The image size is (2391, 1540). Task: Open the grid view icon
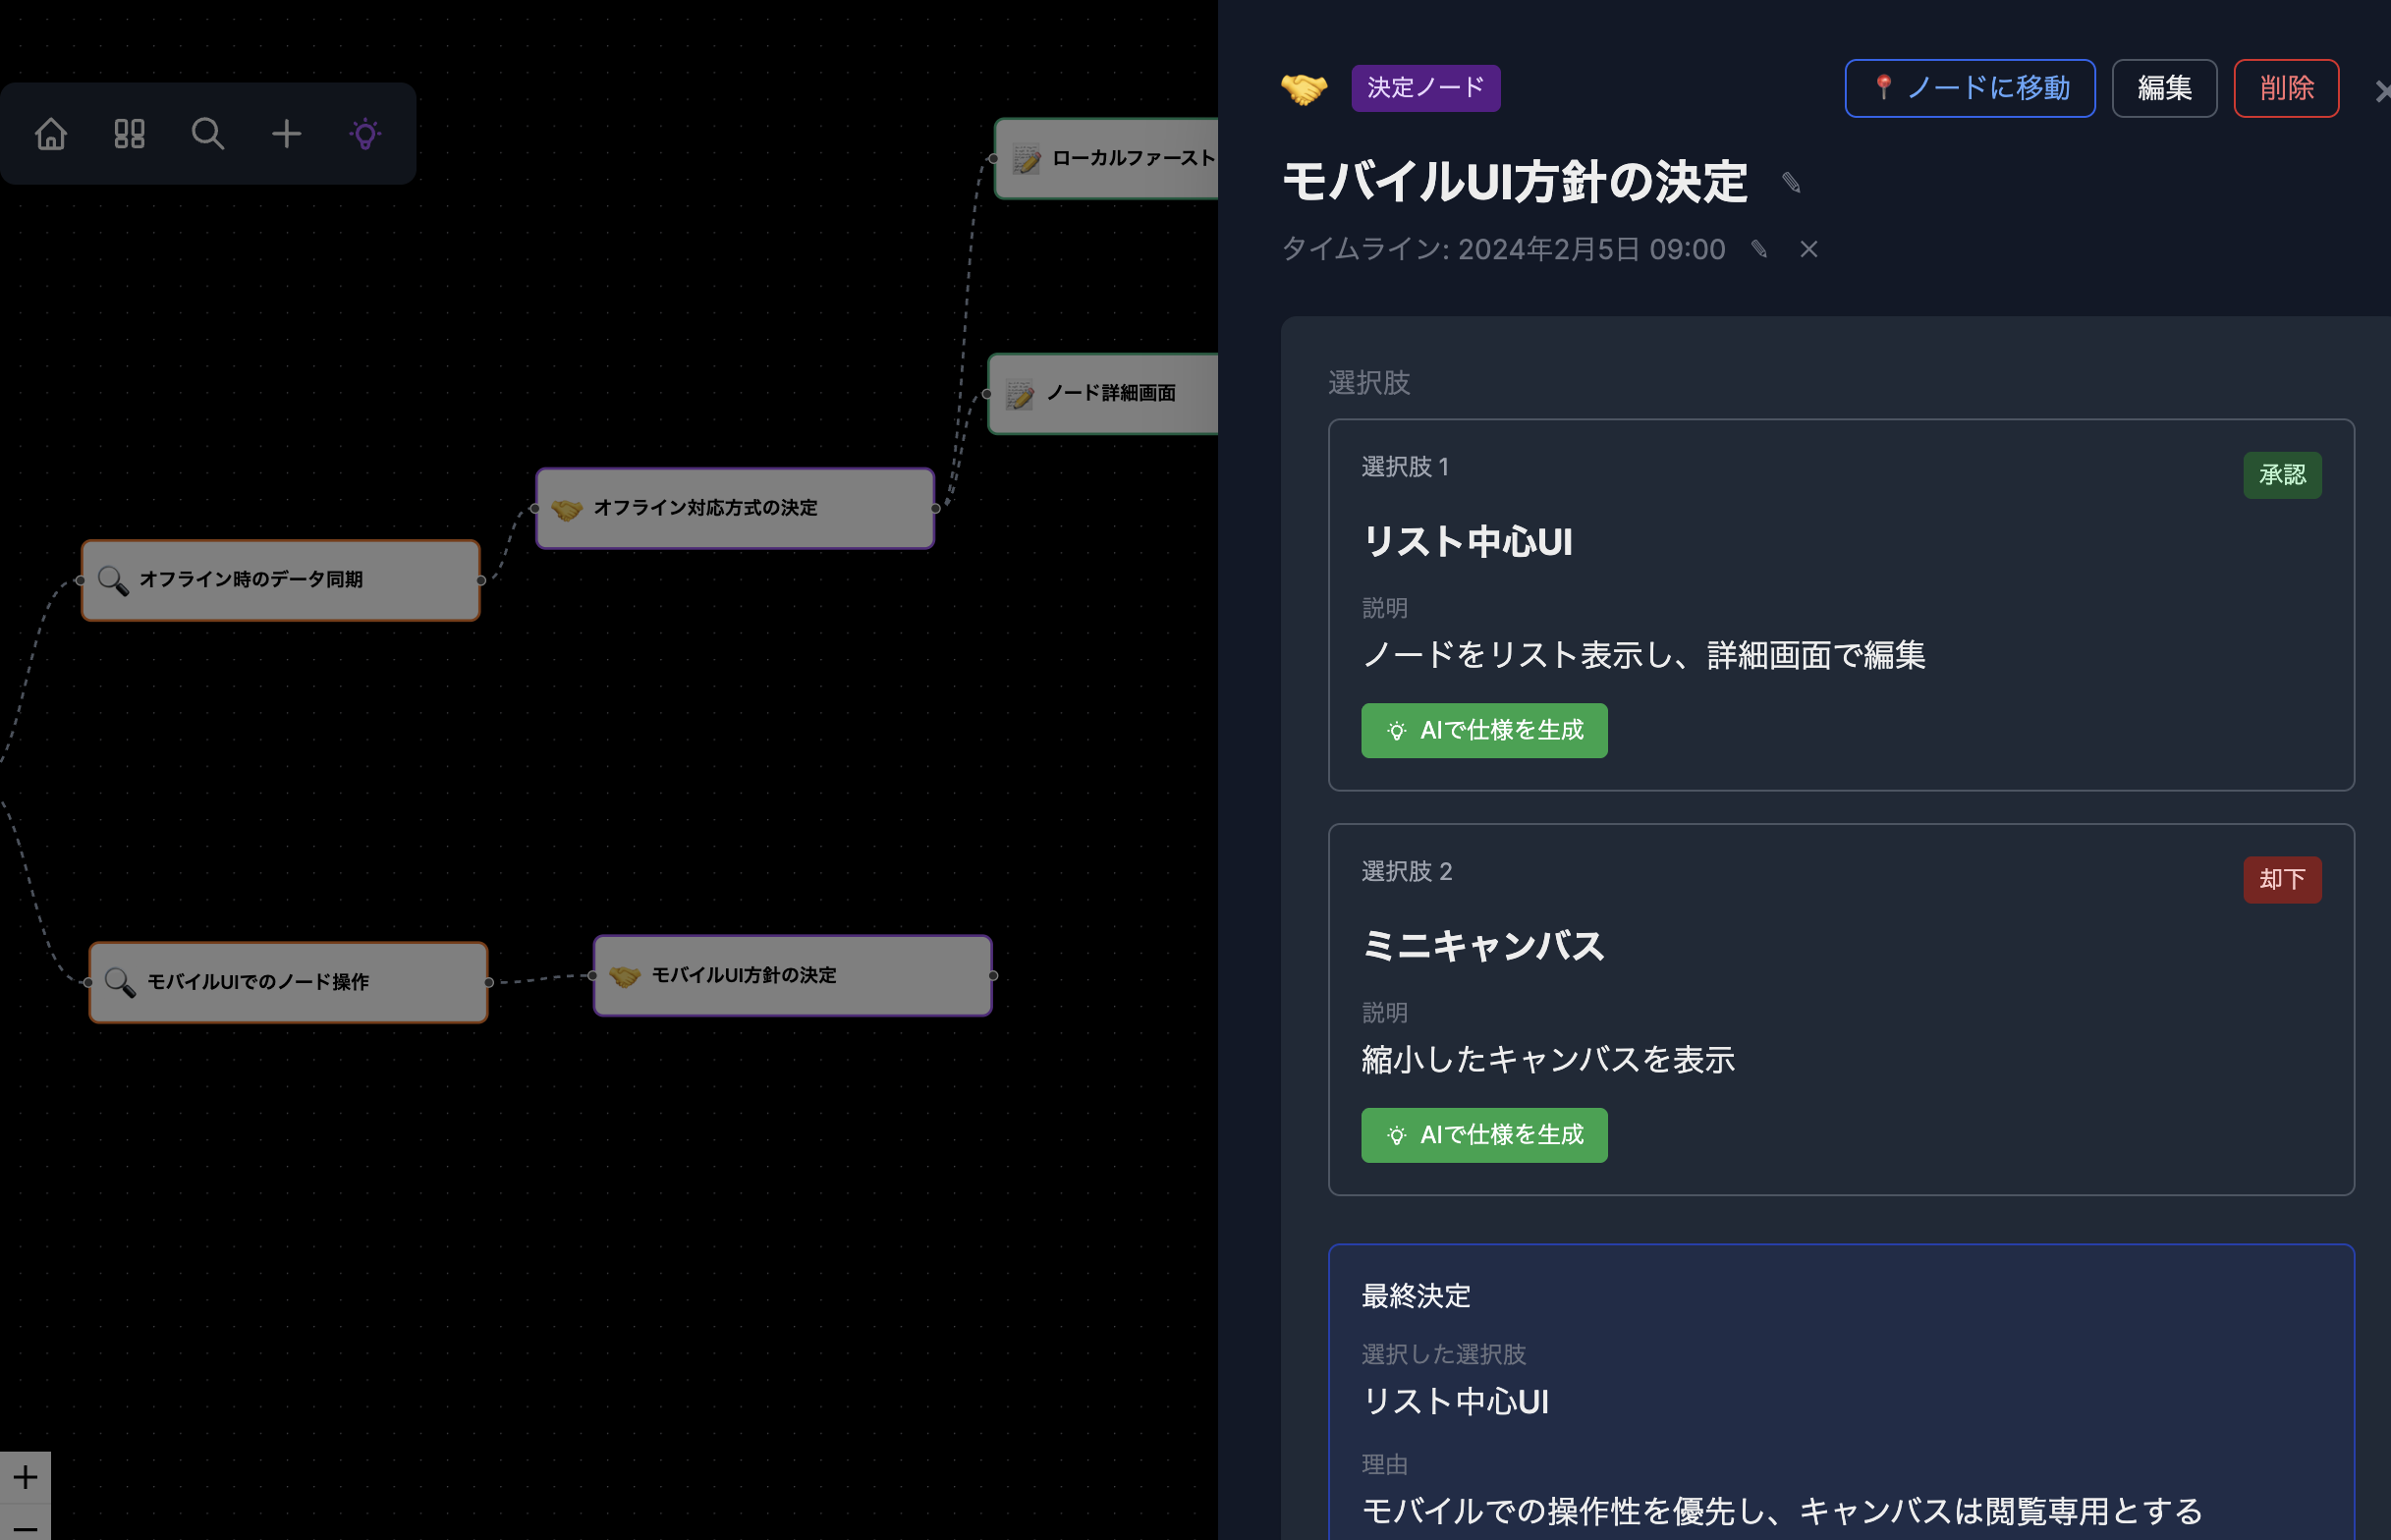pos(129,134)
